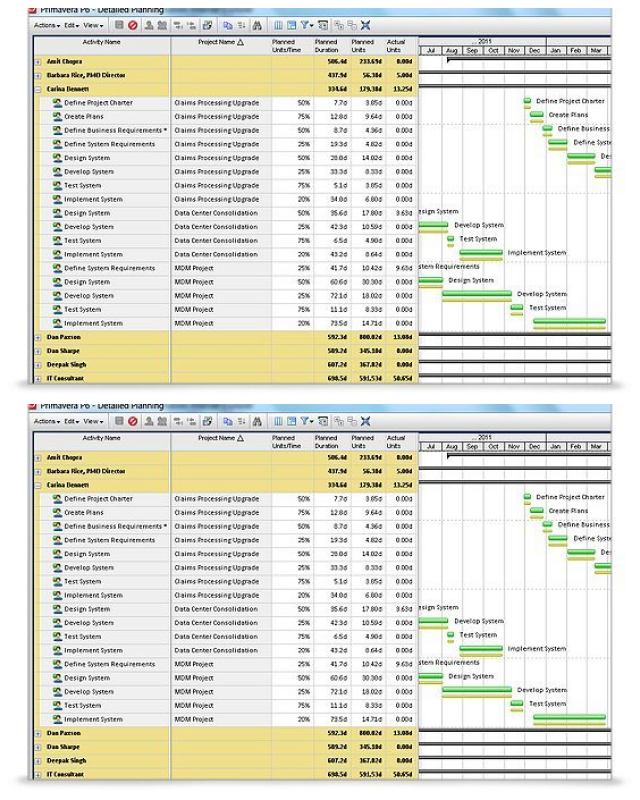The width and height of the screenshot is (640, 800).
Task: Click Oct month in bottom window timescale
Action: click(493, 446)
